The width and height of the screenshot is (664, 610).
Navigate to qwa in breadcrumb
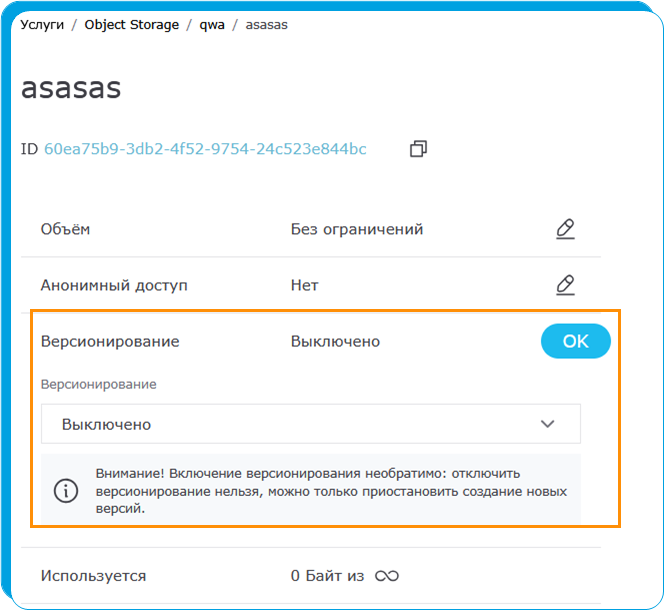tap(212, 24)
